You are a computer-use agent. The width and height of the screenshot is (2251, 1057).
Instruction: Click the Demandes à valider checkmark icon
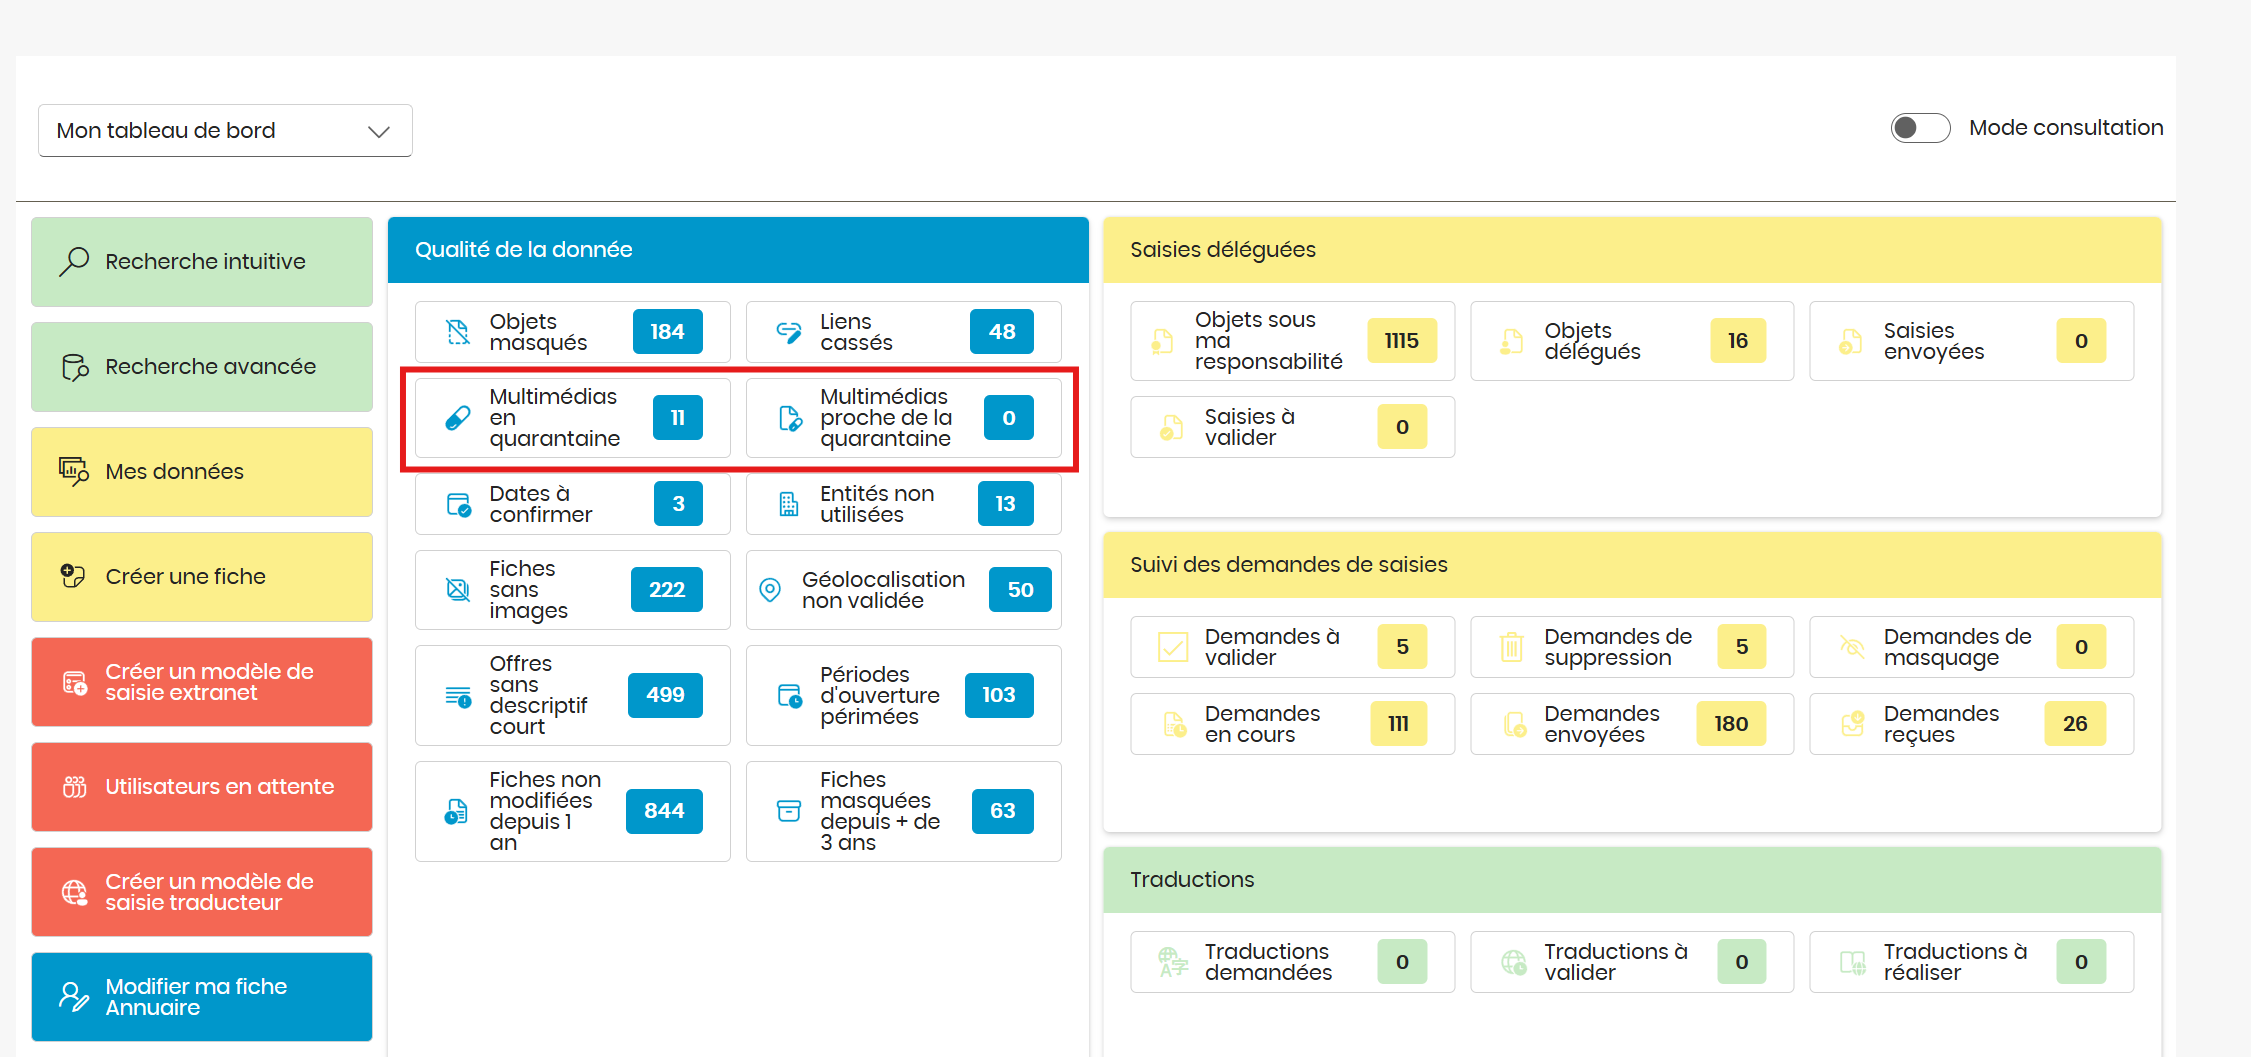[1173, 647]
